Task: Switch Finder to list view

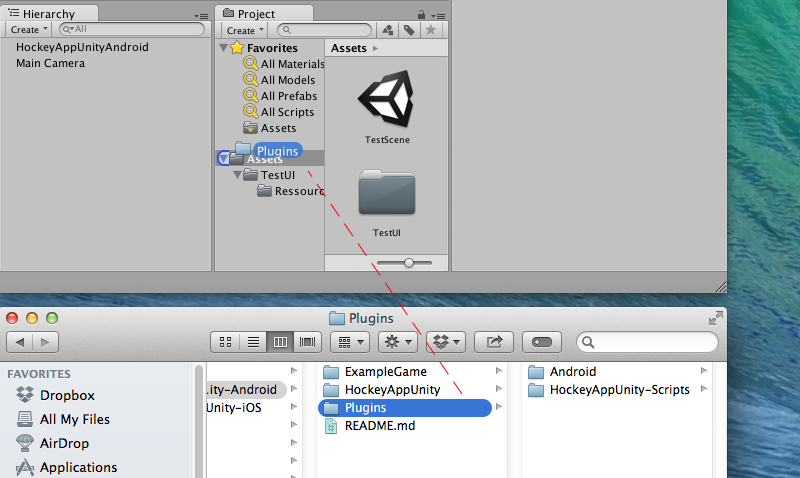Action: tap(253, 342)
